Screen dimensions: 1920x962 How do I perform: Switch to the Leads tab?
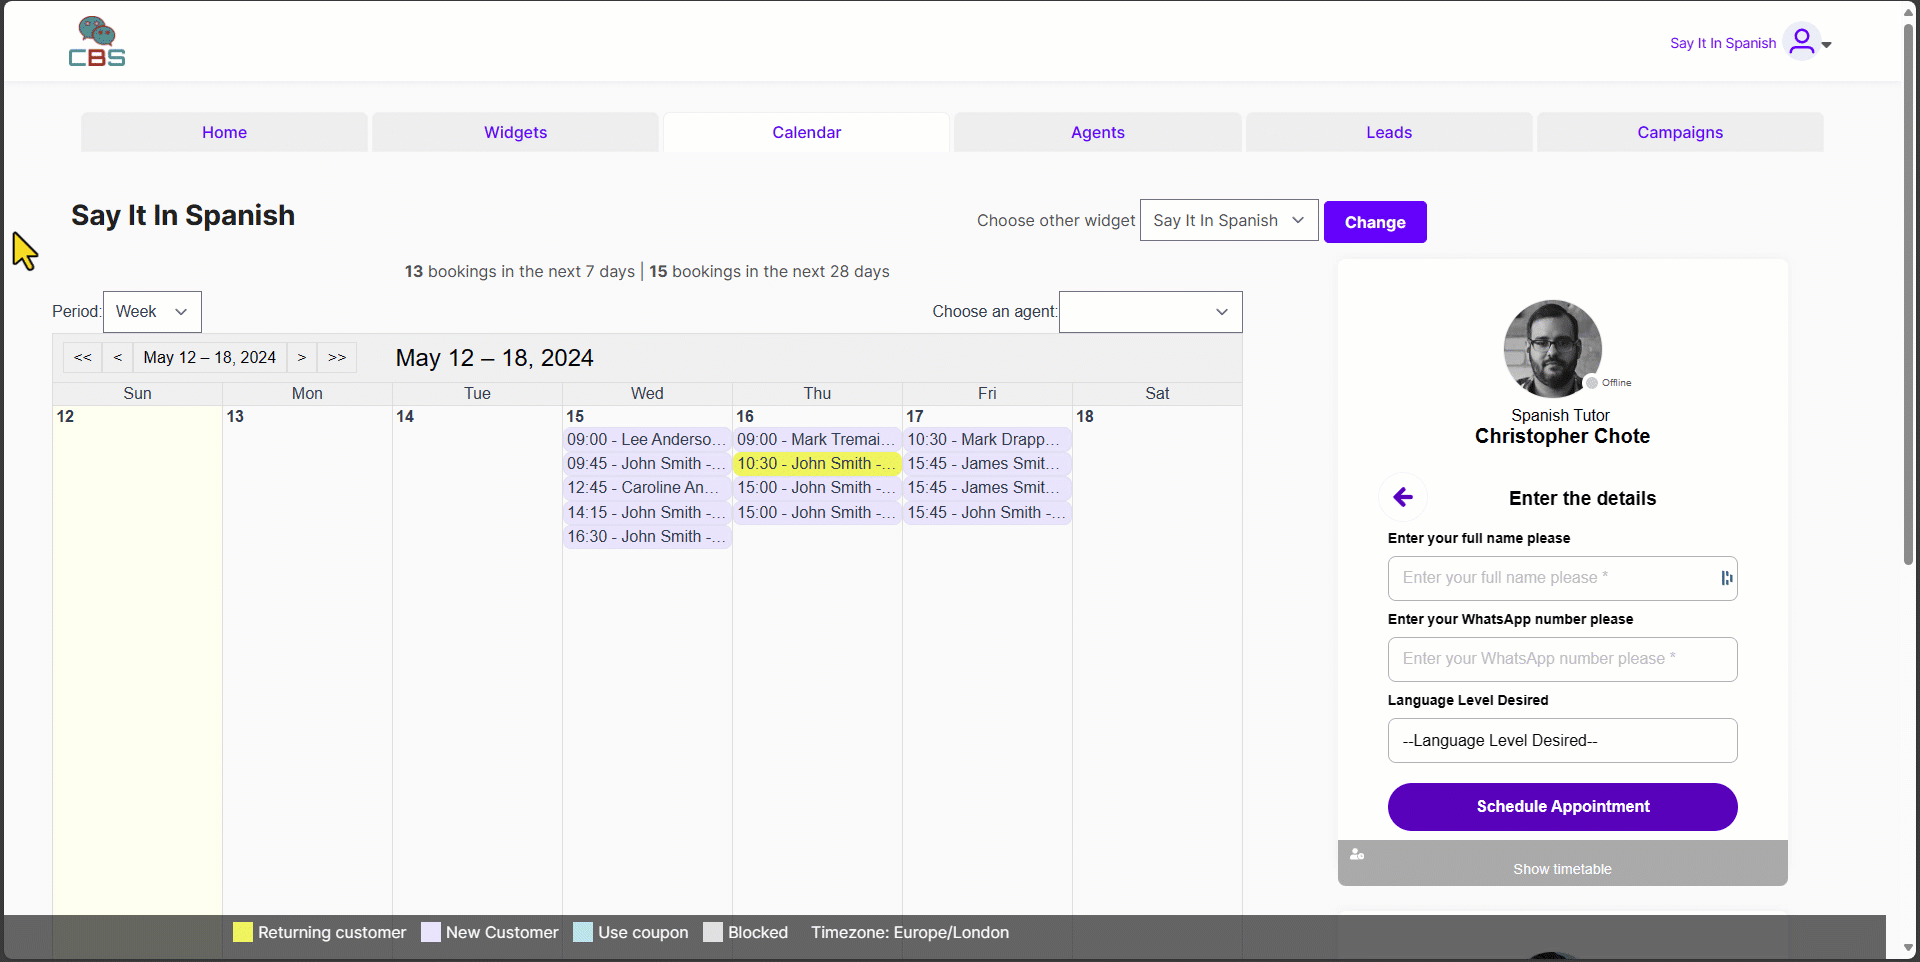pyautogui.click(x=1388, y=132)
